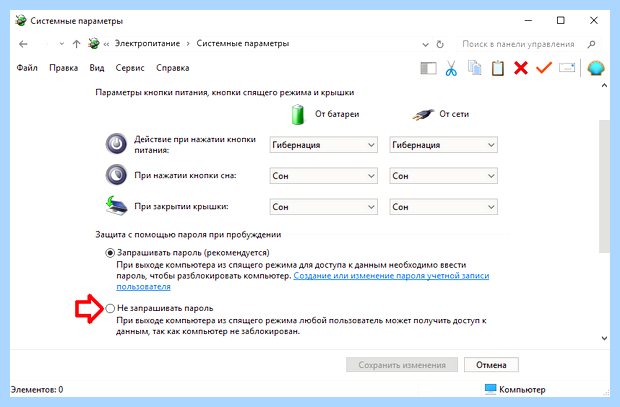Click the green battery icon

coord(298,114)
